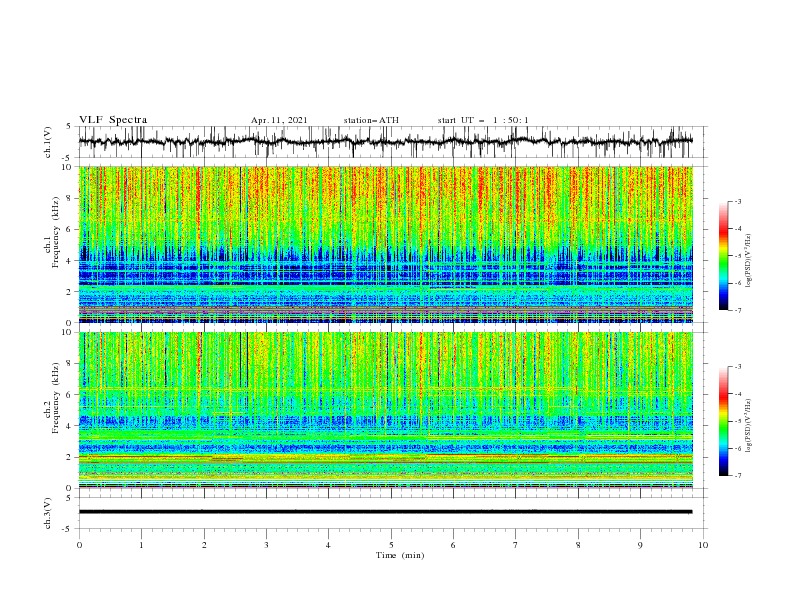Click the "ch.3(V)" axis label
The height and width of the screenshot is (612, 792).
pyautogui.click(x=48, y=513)
